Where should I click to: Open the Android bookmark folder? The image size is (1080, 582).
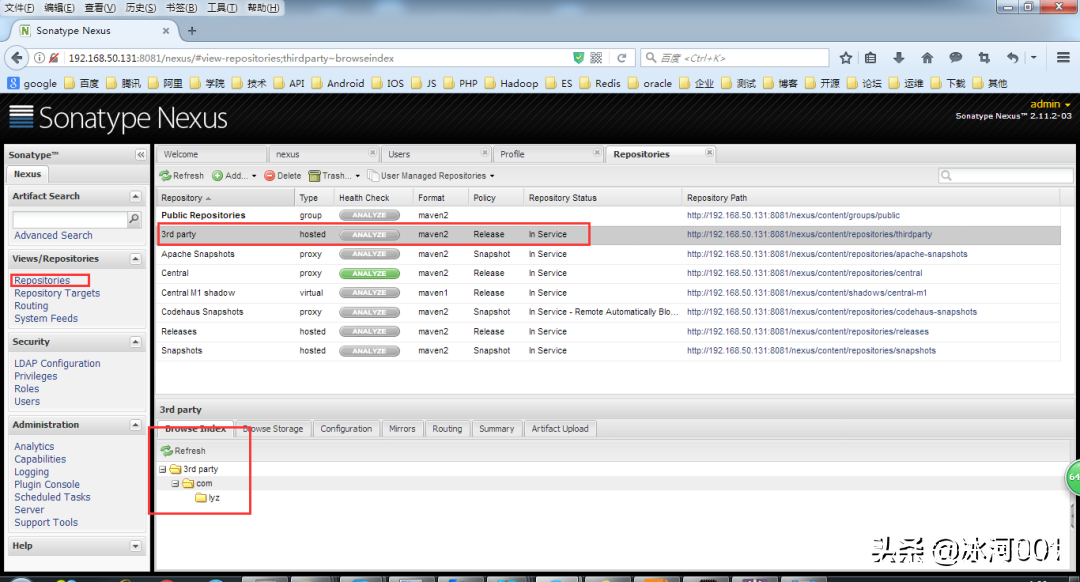tap(338, 83)
